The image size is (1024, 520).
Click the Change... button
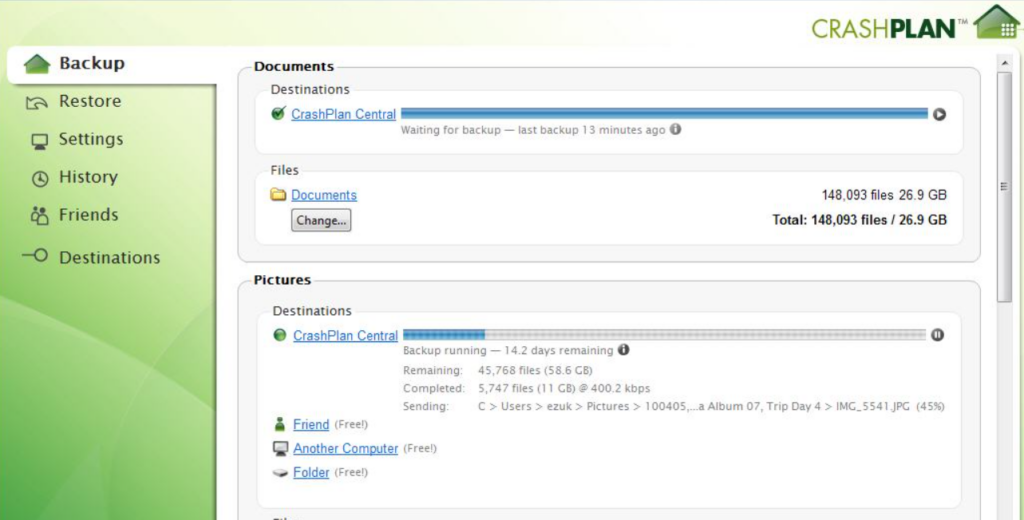point(321,220)
